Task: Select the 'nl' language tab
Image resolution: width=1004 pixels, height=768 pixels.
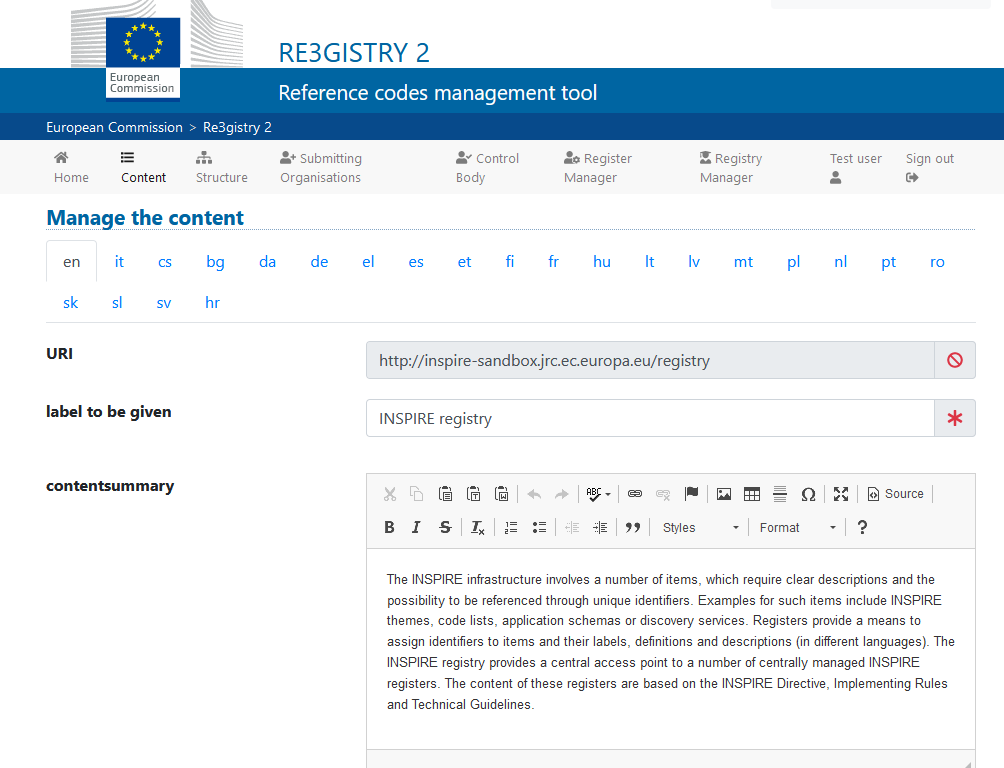Action: tap(841, 261)
